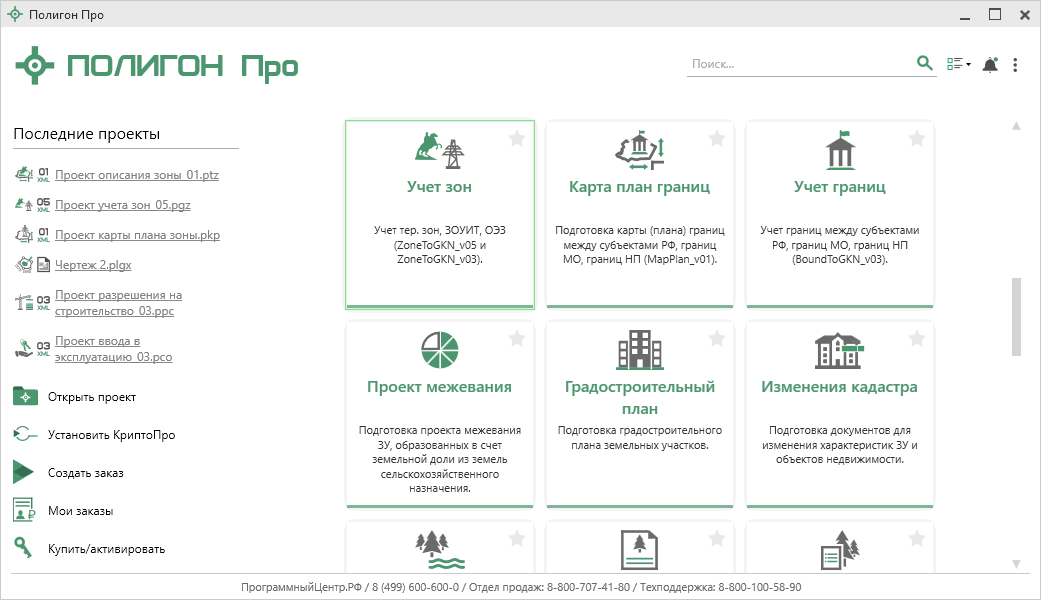Expand the view mode dropdown

pos(959,65)
